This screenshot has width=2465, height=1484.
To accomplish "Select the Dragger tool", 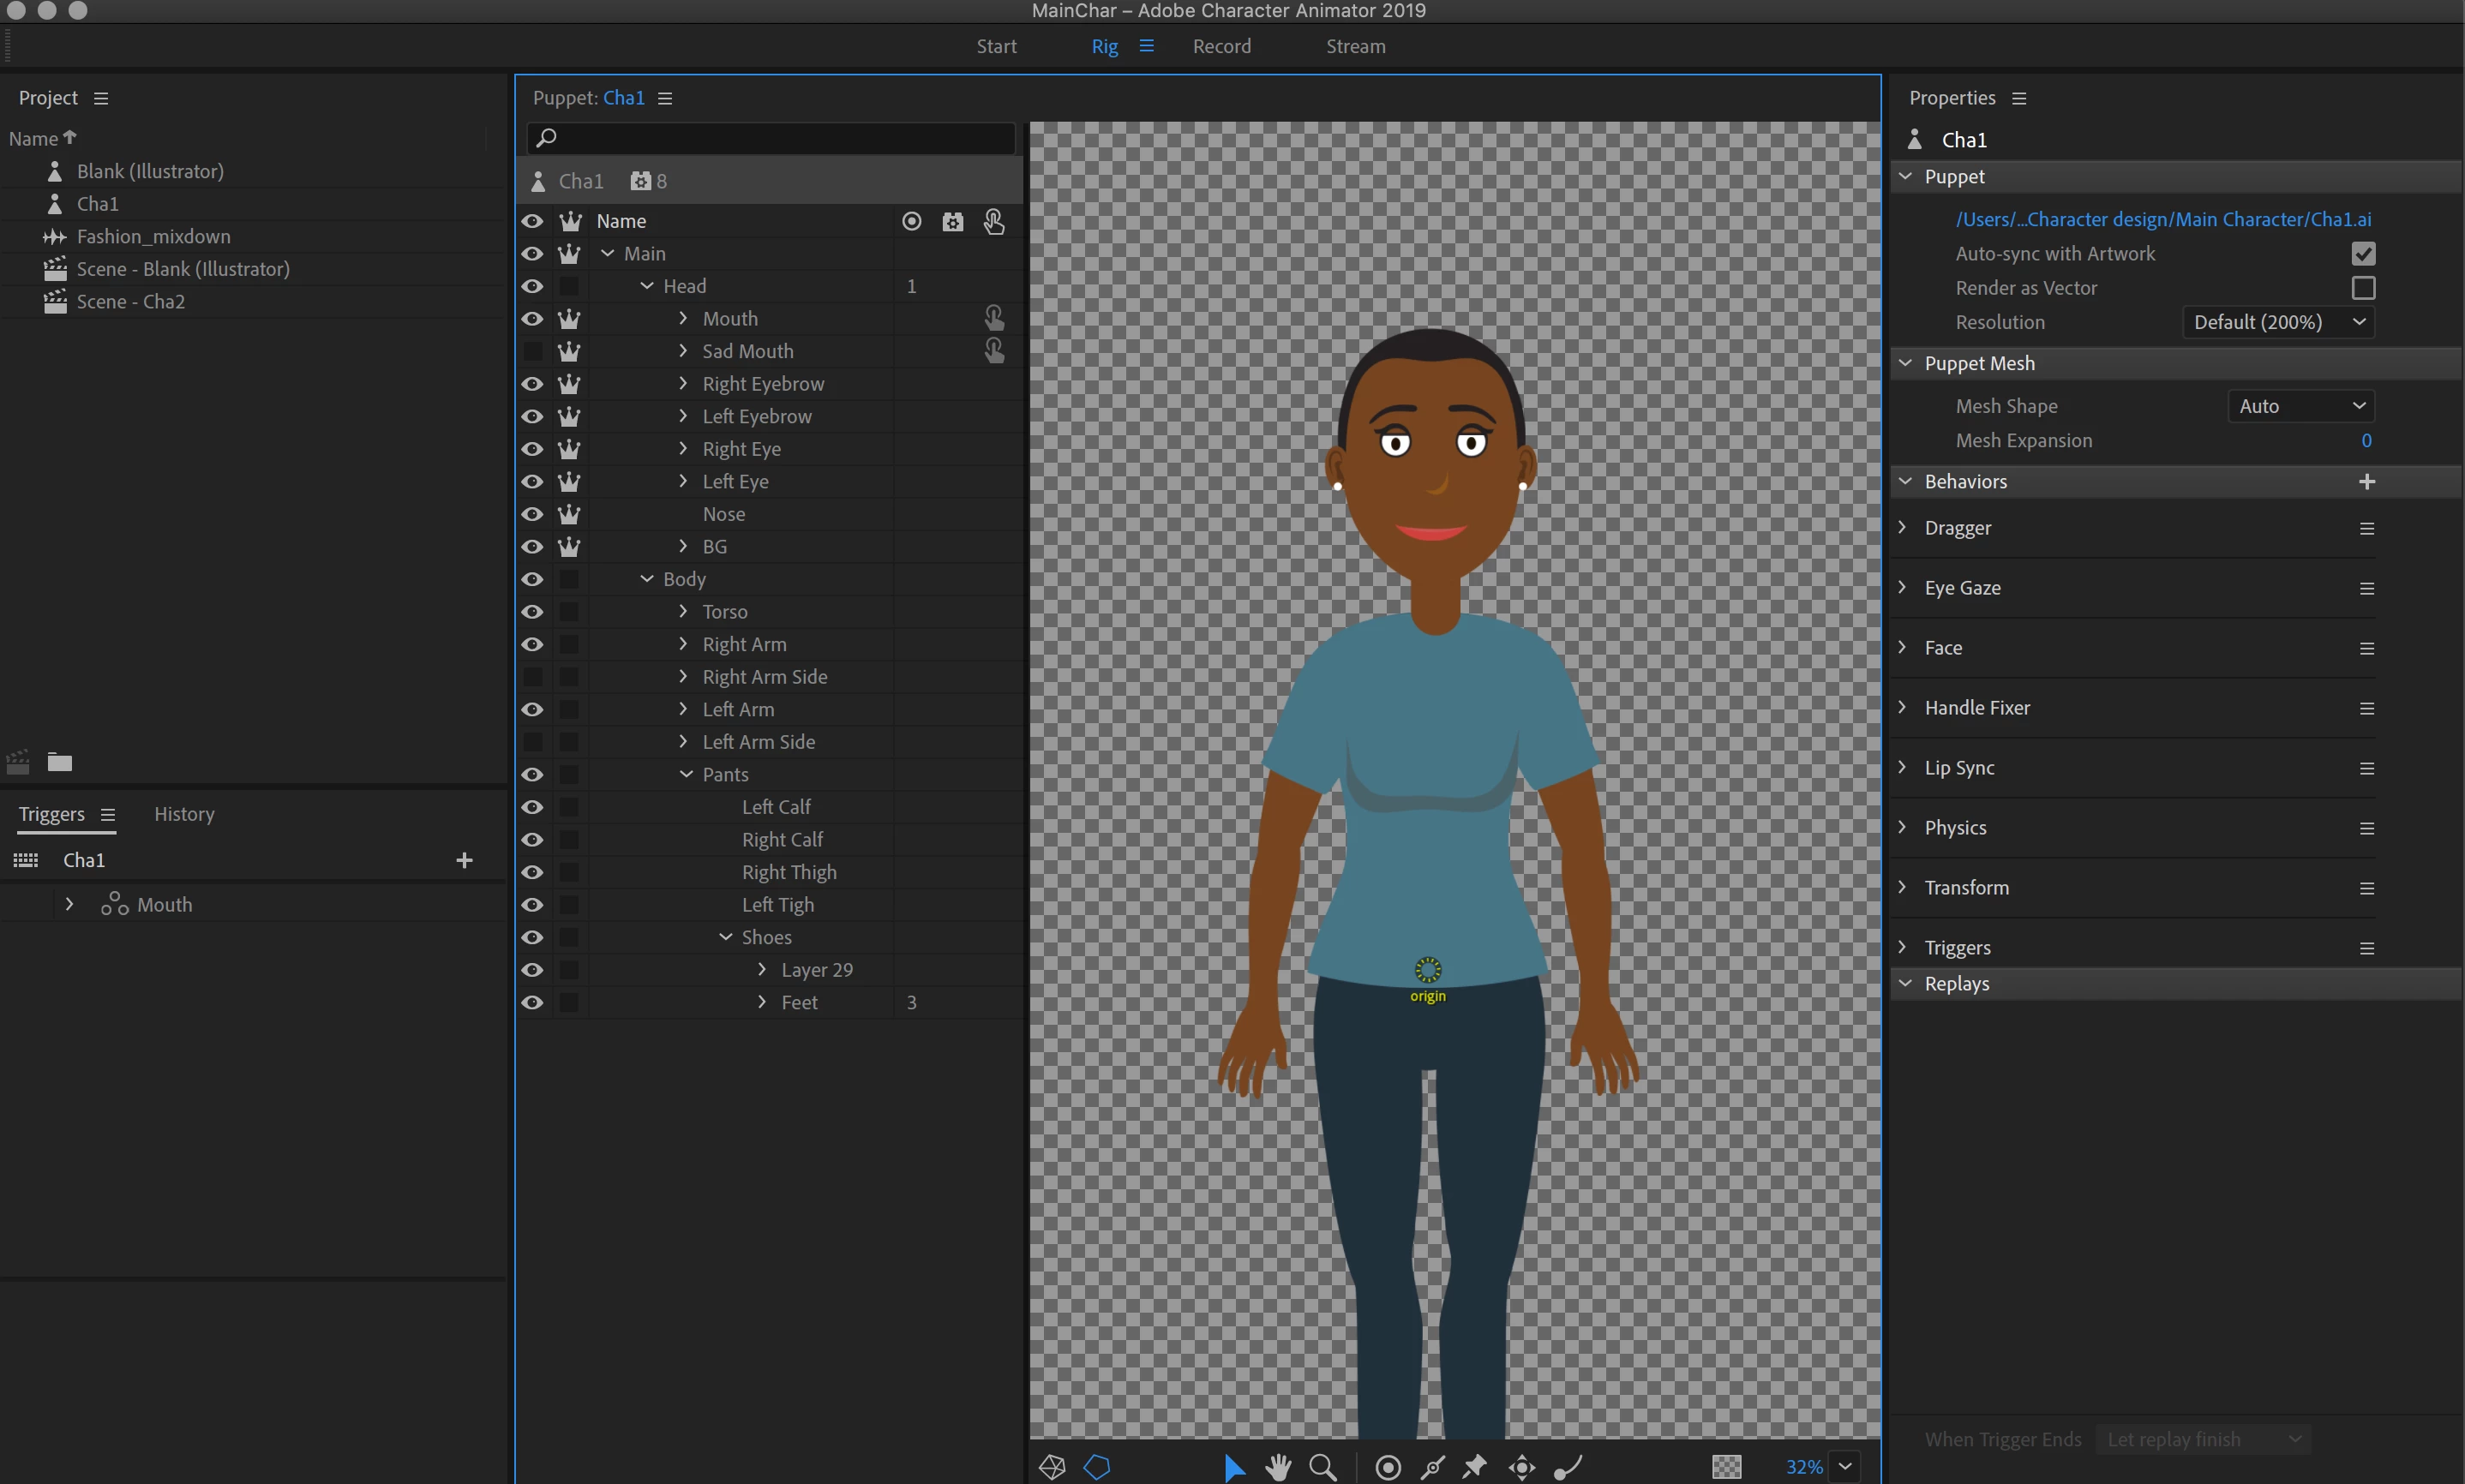I will coord(1521,1467).
